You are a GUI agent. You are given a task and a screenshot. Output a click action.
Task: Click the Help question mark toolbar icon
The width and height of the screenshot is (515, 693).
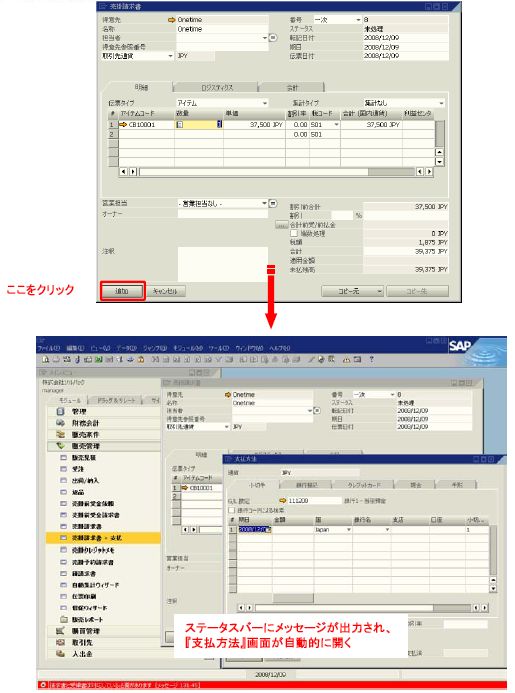[x=371, y=359]
